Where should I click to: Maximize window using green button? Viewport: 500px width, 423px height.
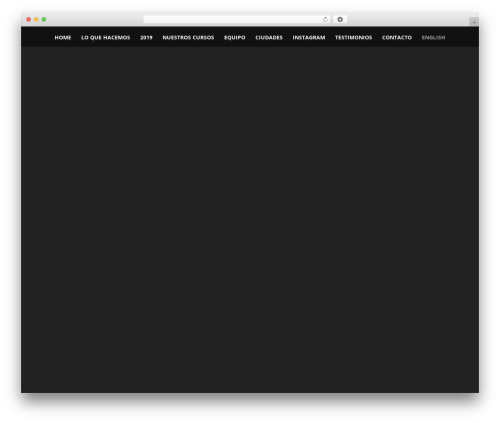pos(44,20)
